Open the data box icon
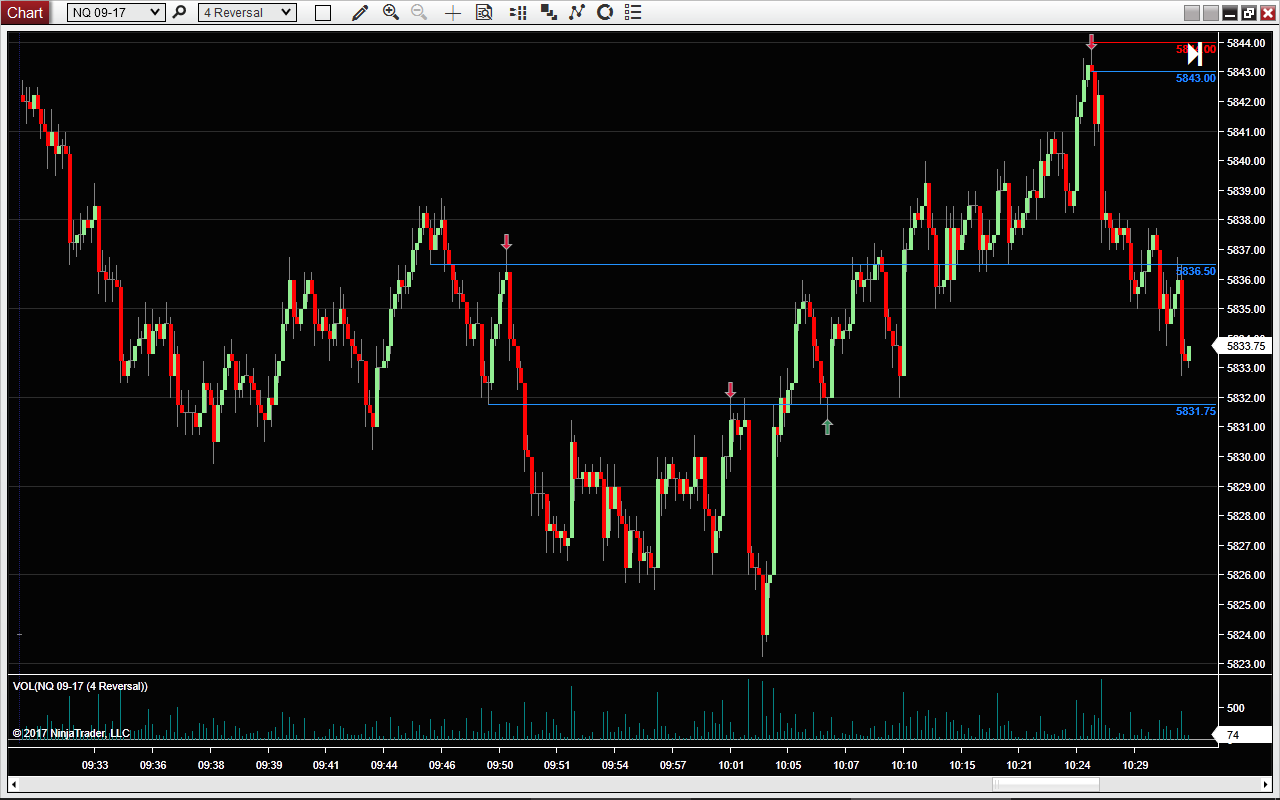This screenshot has width=1280, height=800. [x=484, y=12]
